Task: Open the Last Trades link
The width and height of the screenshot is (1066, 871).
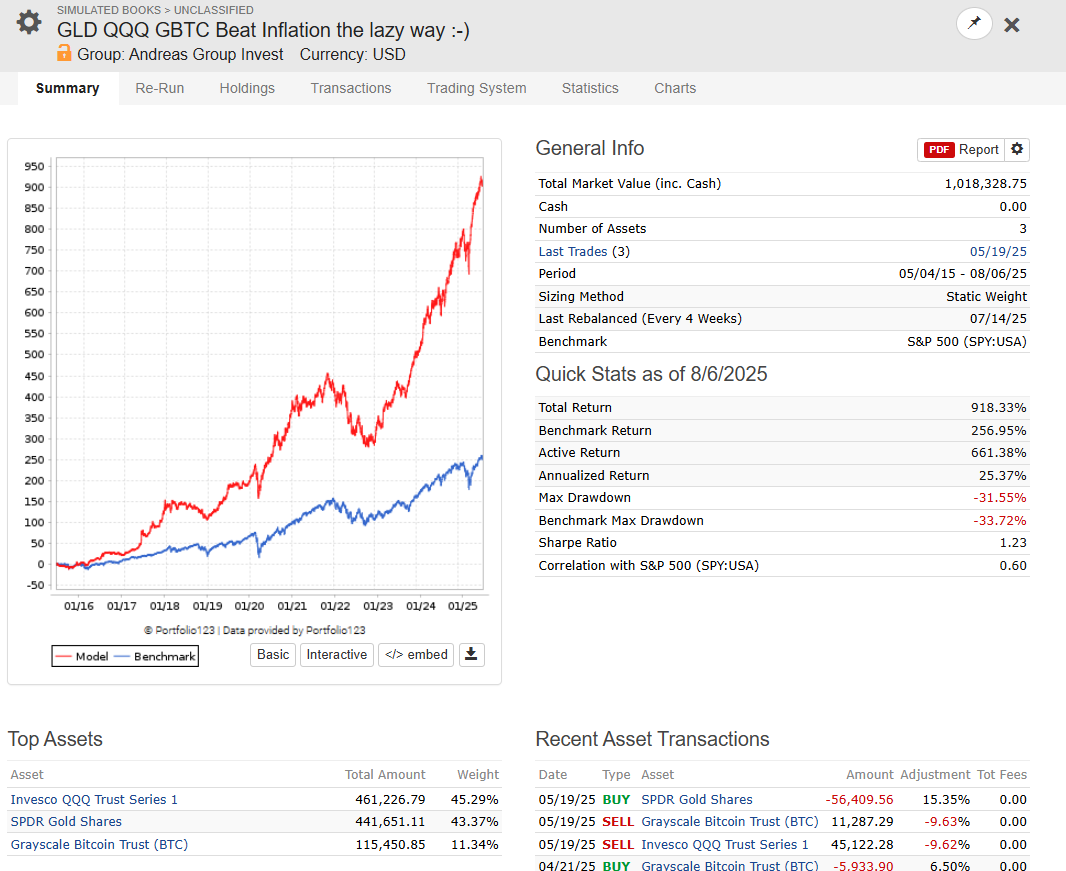Action: coord(572,252)
